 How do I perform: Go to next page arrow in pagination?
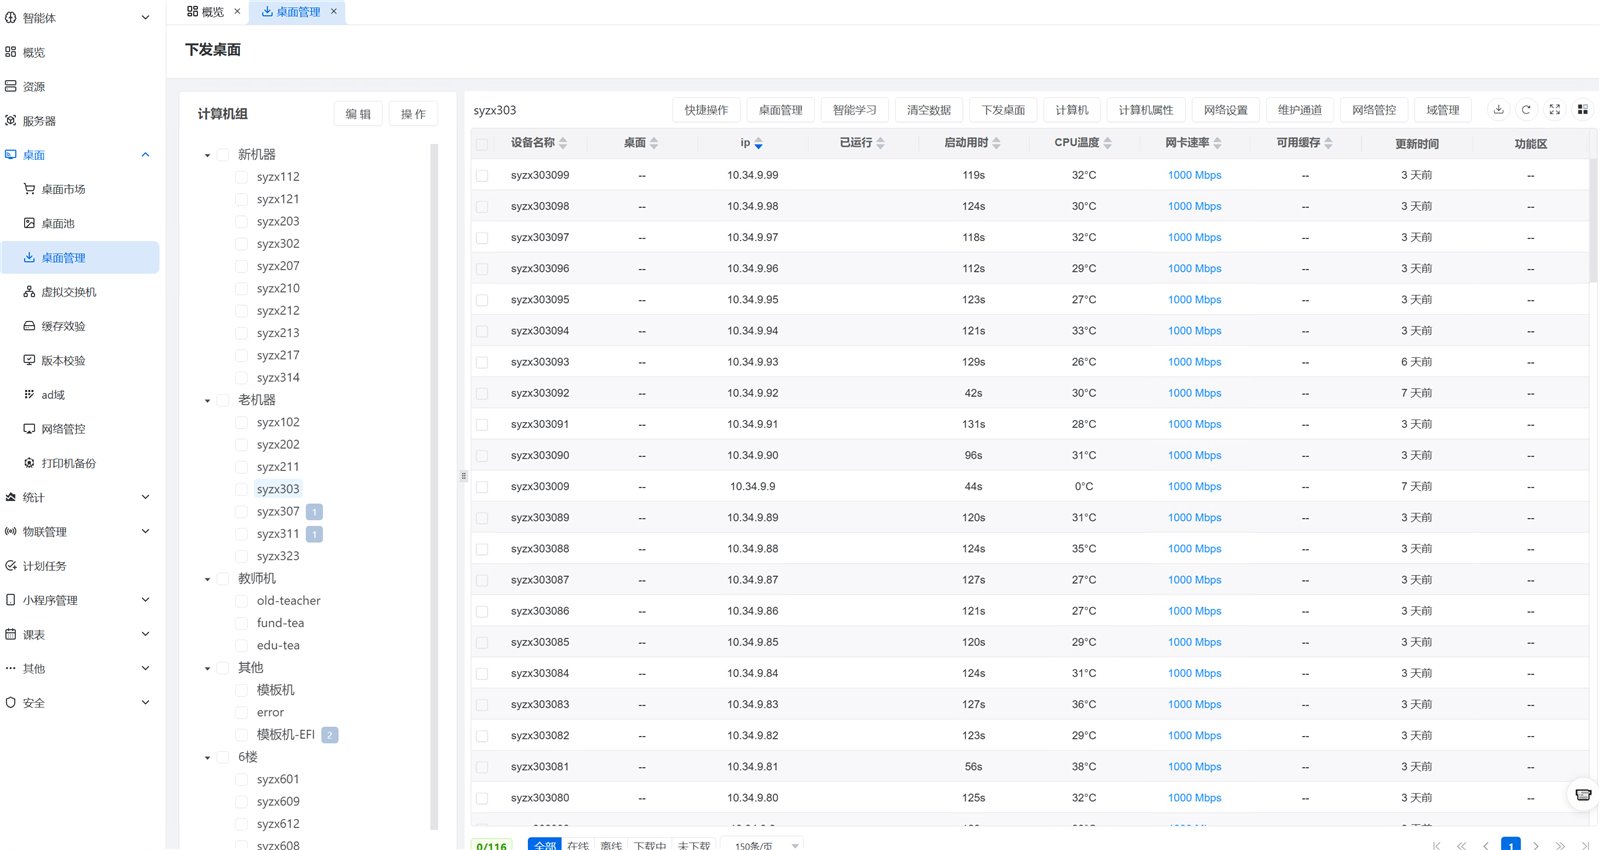tap(1536, 845)
